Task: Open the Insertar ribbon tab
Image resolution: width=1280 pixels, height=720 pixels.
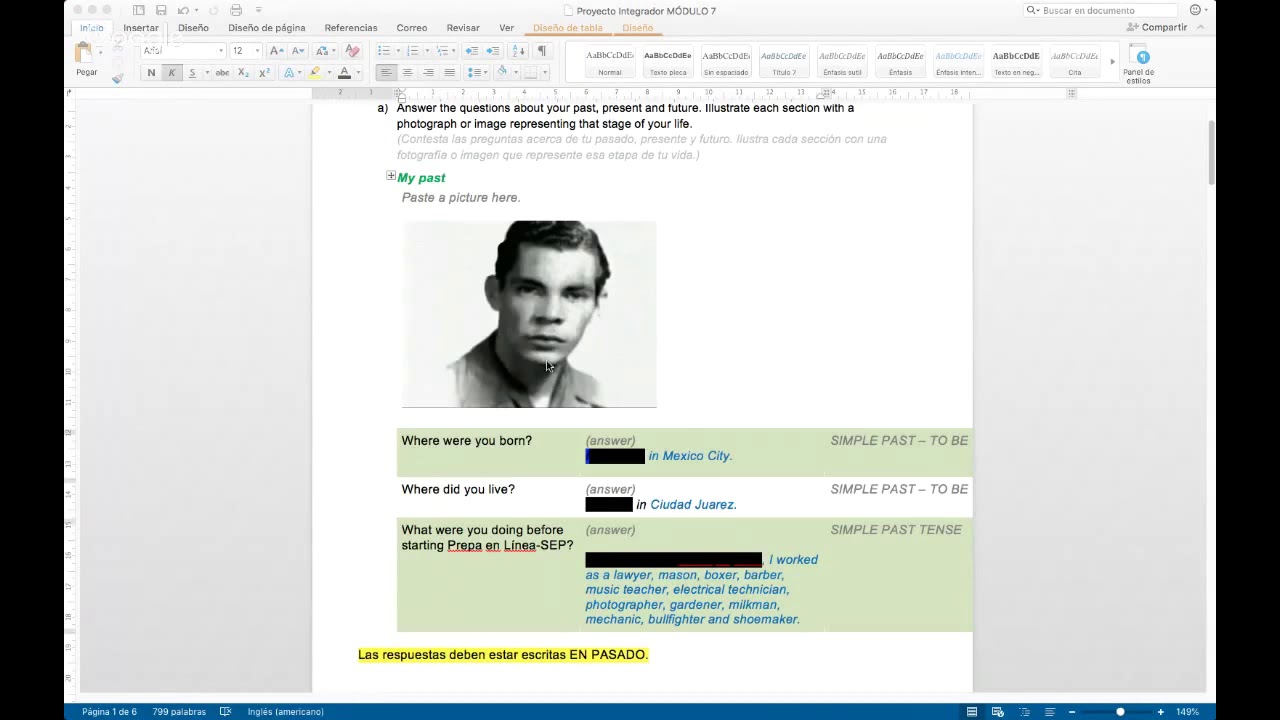Action: coord(141,28)
